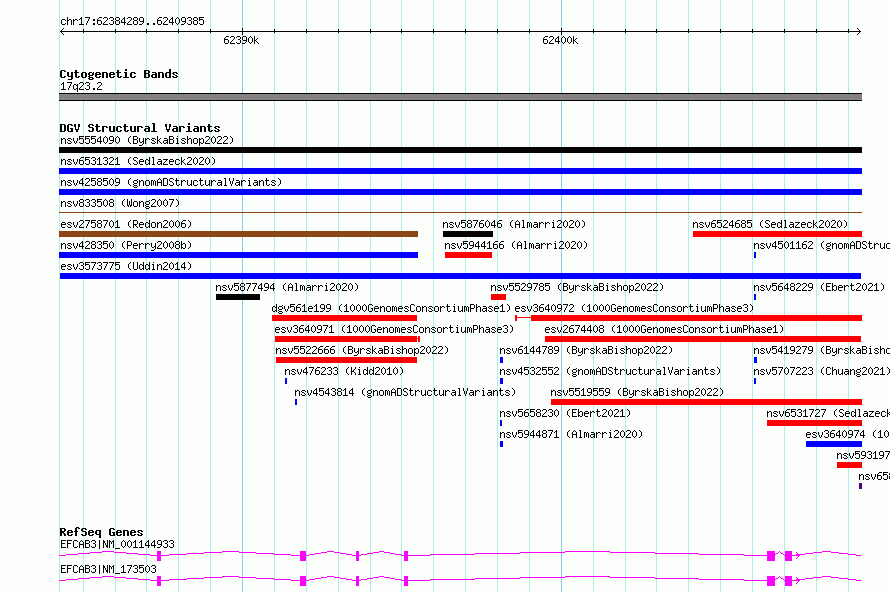This screenshot has height=592, width=890.
Task: Open gene transcript EFCAB3|NM_001144933
Action: pyautogui.click(x=117, y=544)
